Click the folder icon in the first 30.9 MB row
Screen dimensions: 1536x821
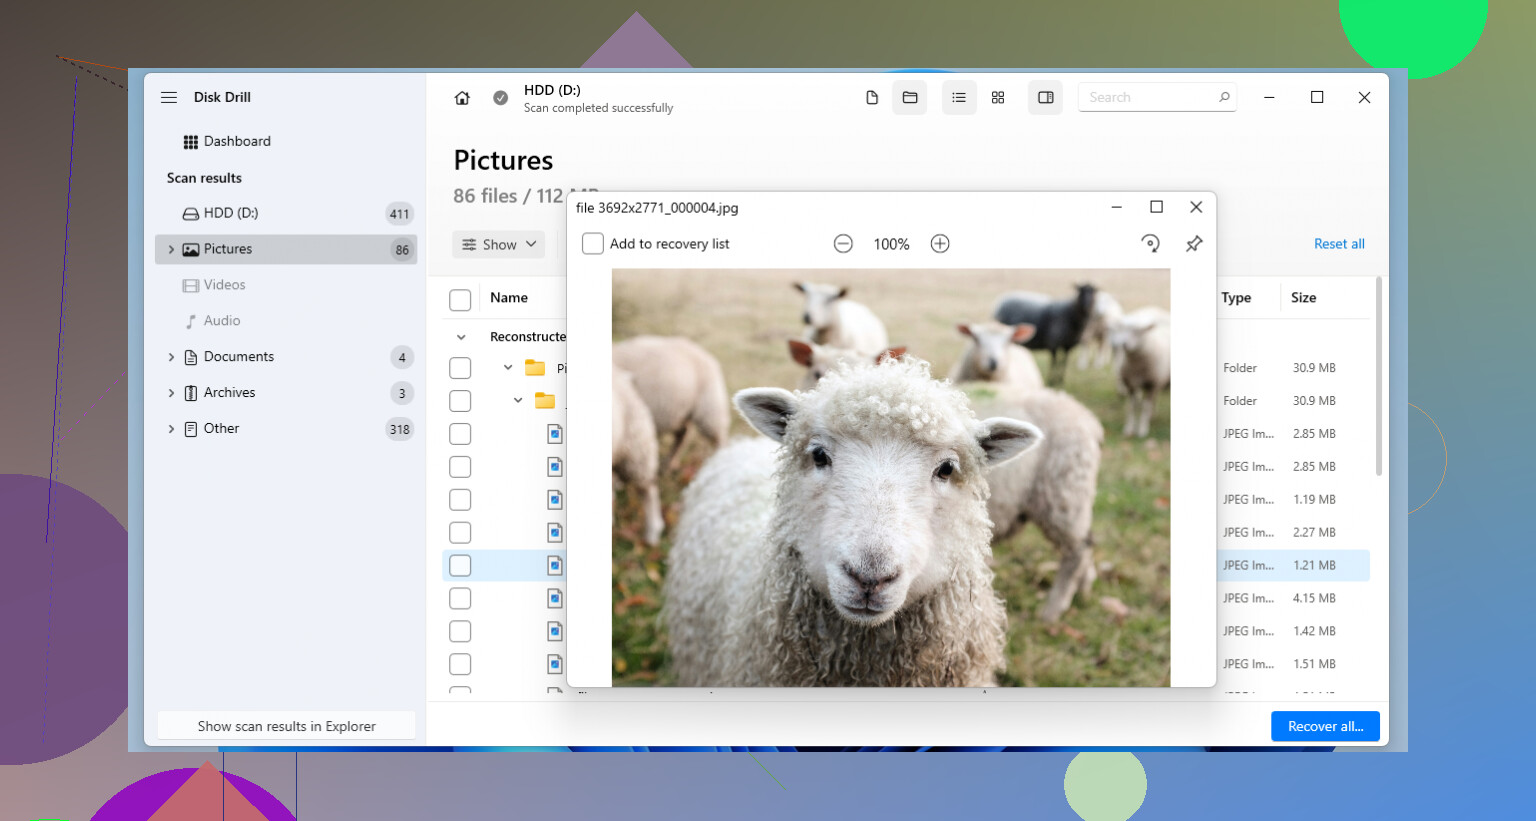(535, 368)
